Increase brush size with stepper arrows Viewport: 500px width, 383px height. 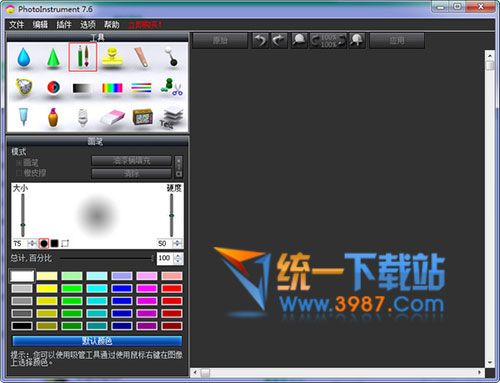tap(32, 243)
